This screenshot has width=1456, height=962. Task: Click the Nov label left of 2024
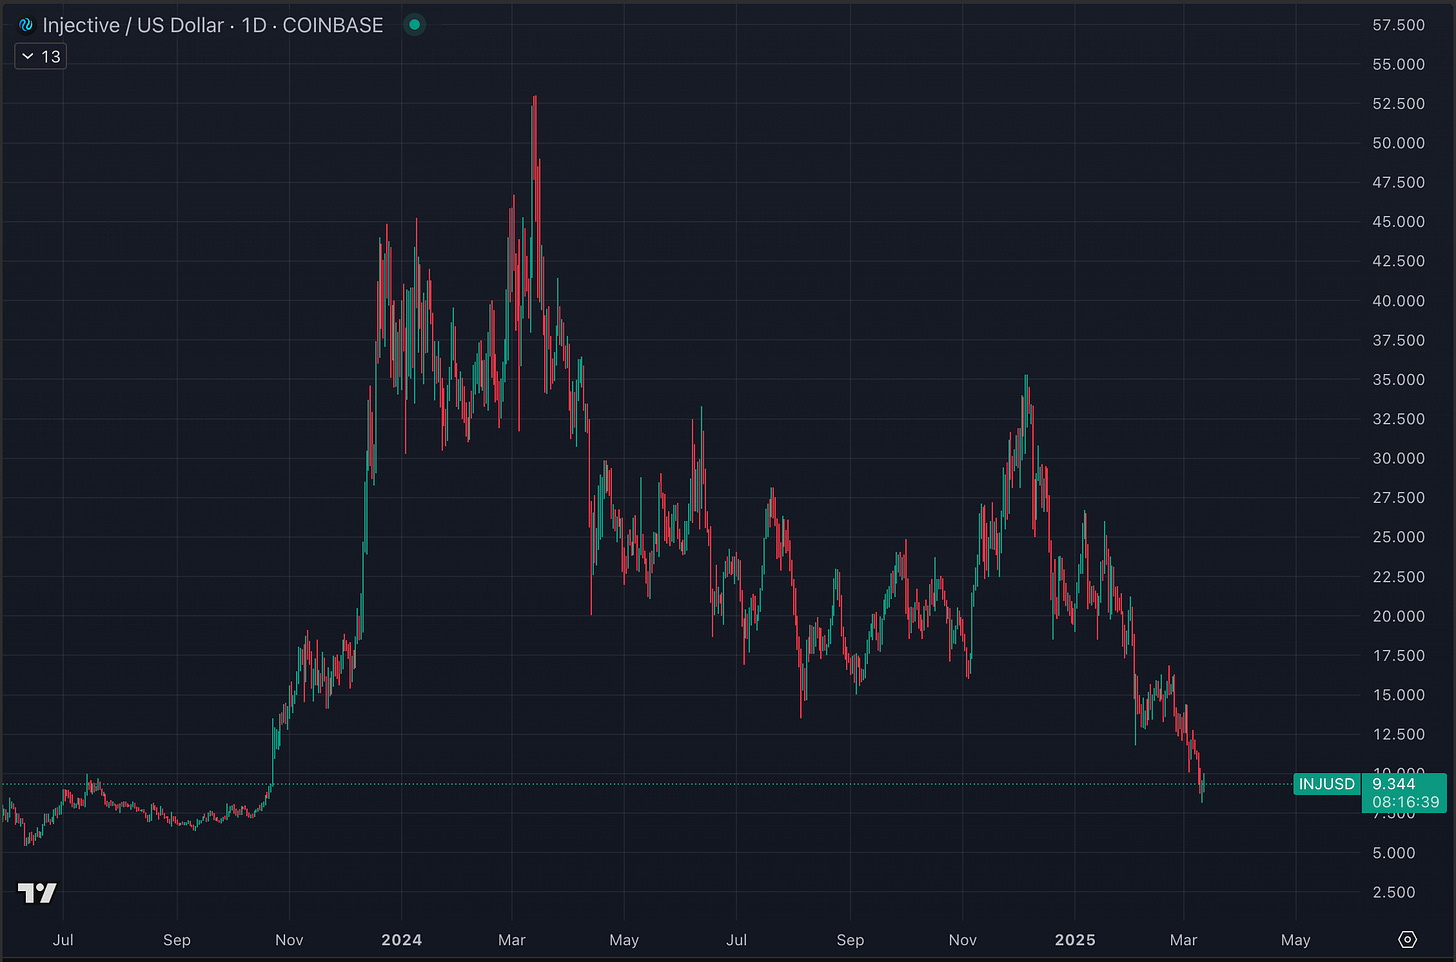(289, 940)
